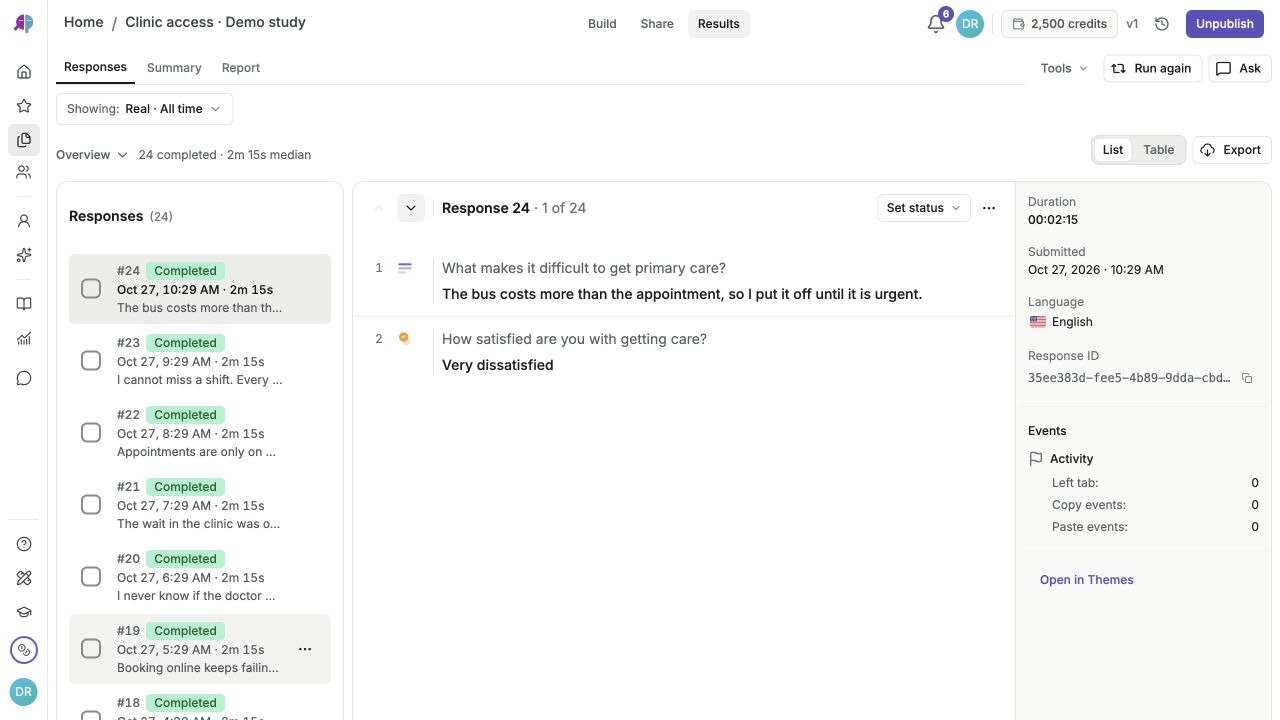Open the home icon in the sidebar

[24, 72]
